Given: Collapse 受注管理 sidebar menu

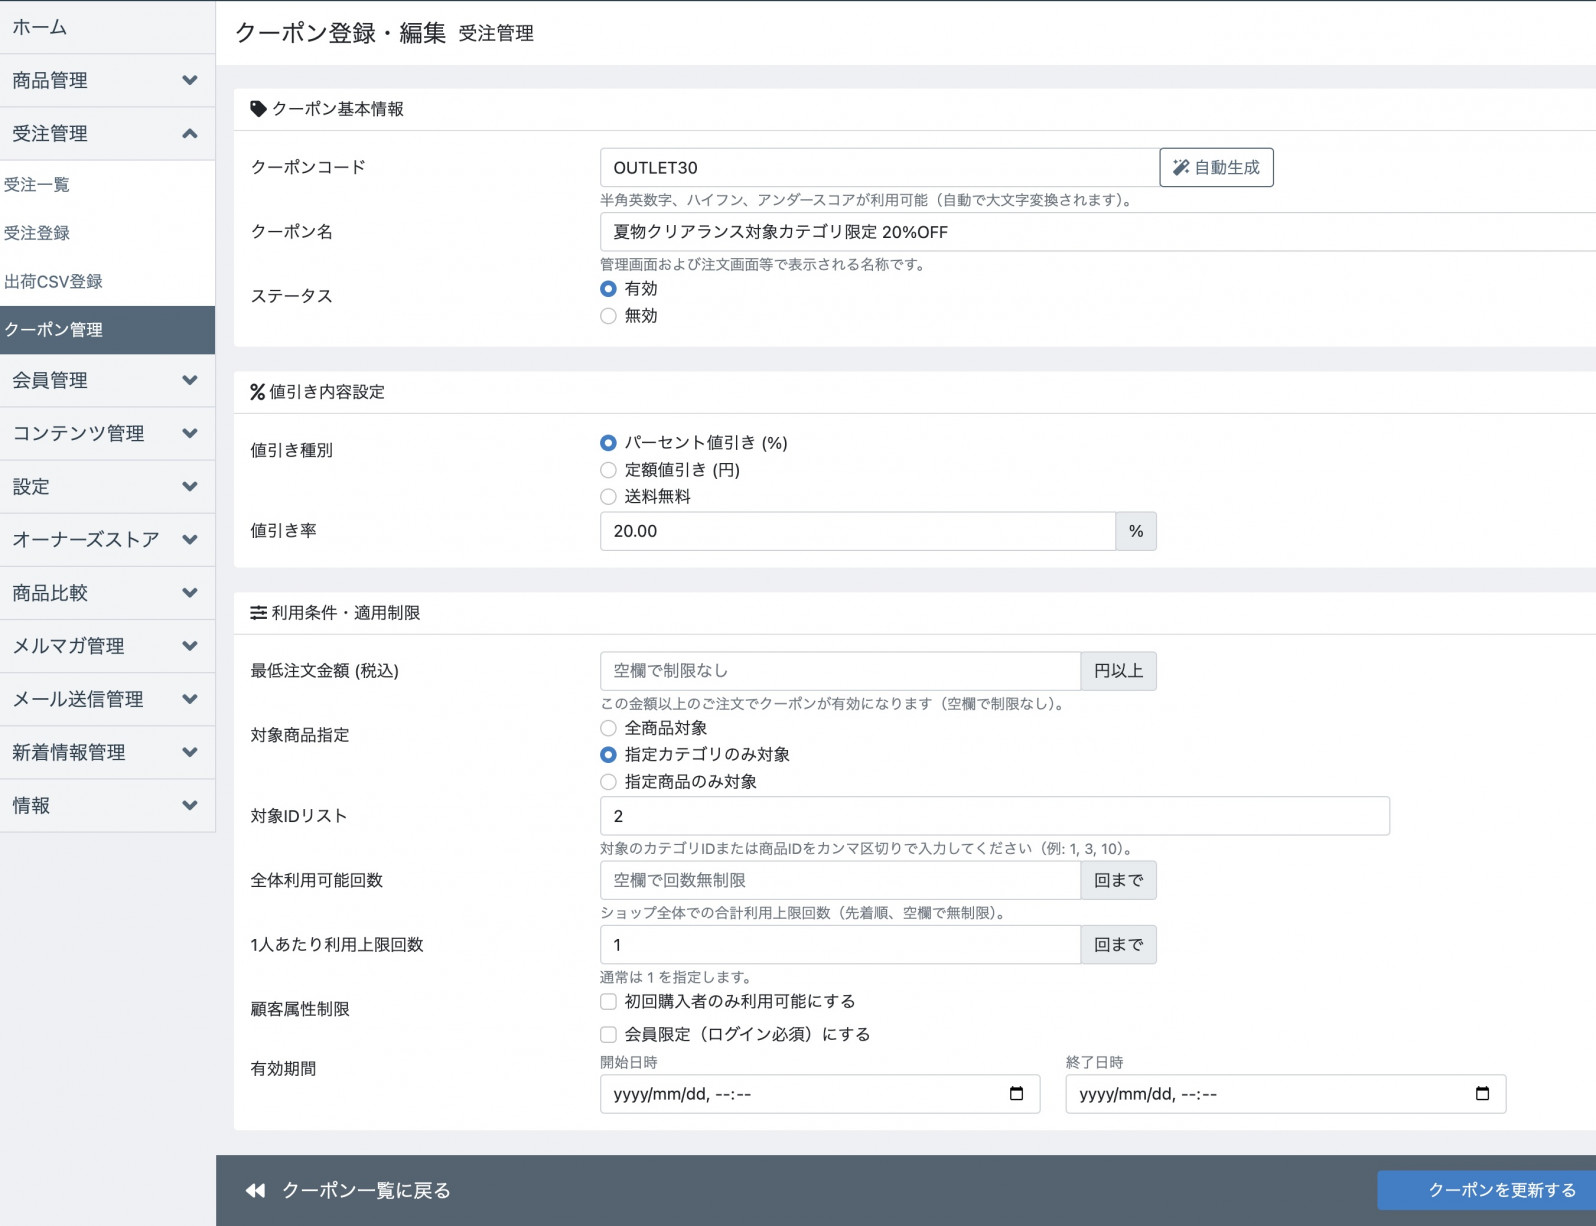Looking at the screenshot, I should [107, 133].
